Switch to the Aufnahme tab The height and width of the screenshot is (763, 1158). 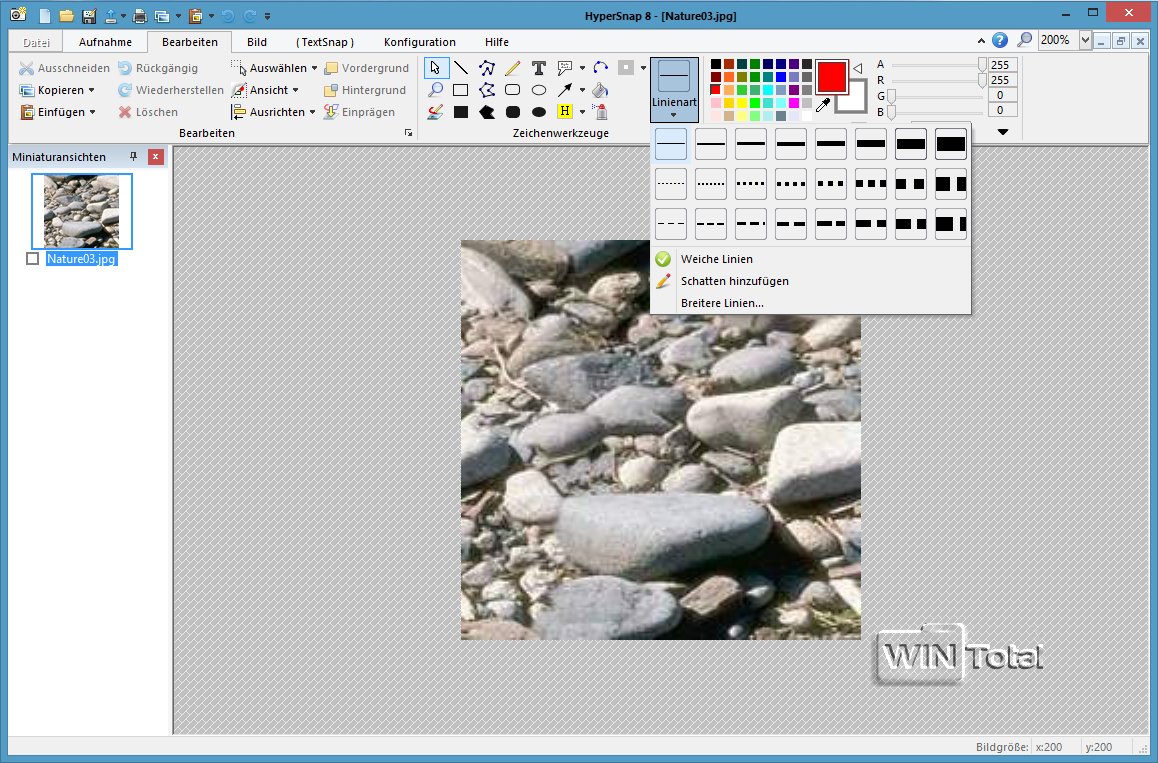105,42
